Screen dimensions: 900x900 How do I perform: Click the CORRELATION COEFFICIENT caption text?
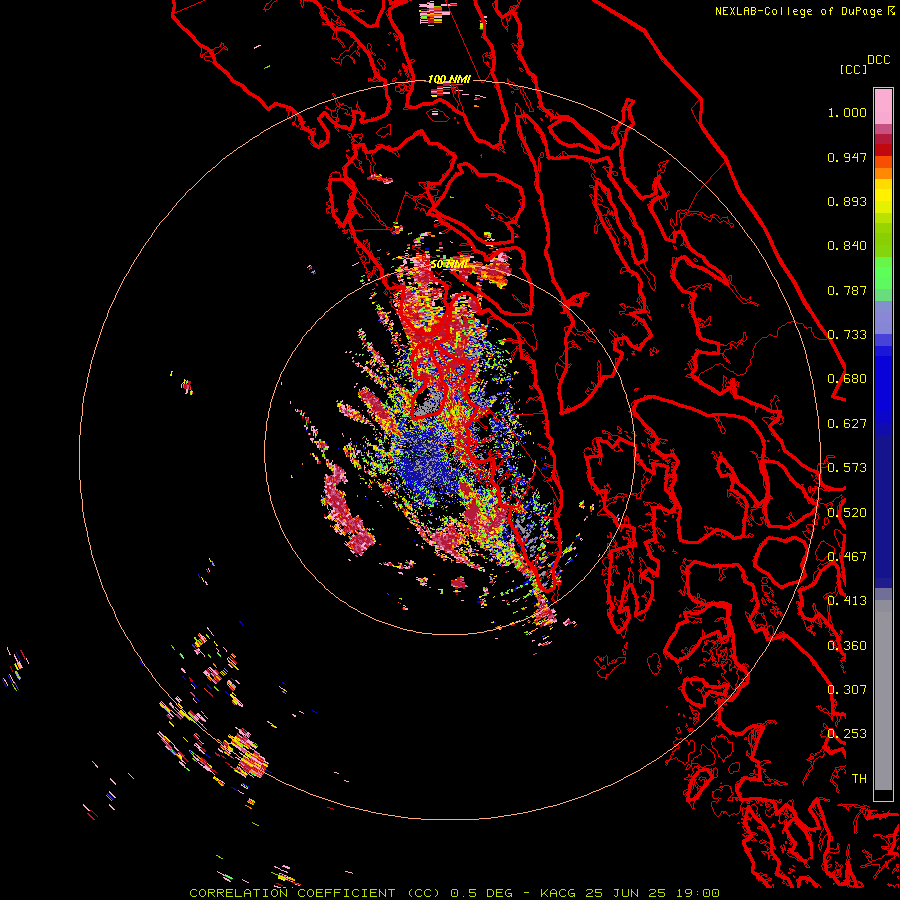tap(292, 893)
